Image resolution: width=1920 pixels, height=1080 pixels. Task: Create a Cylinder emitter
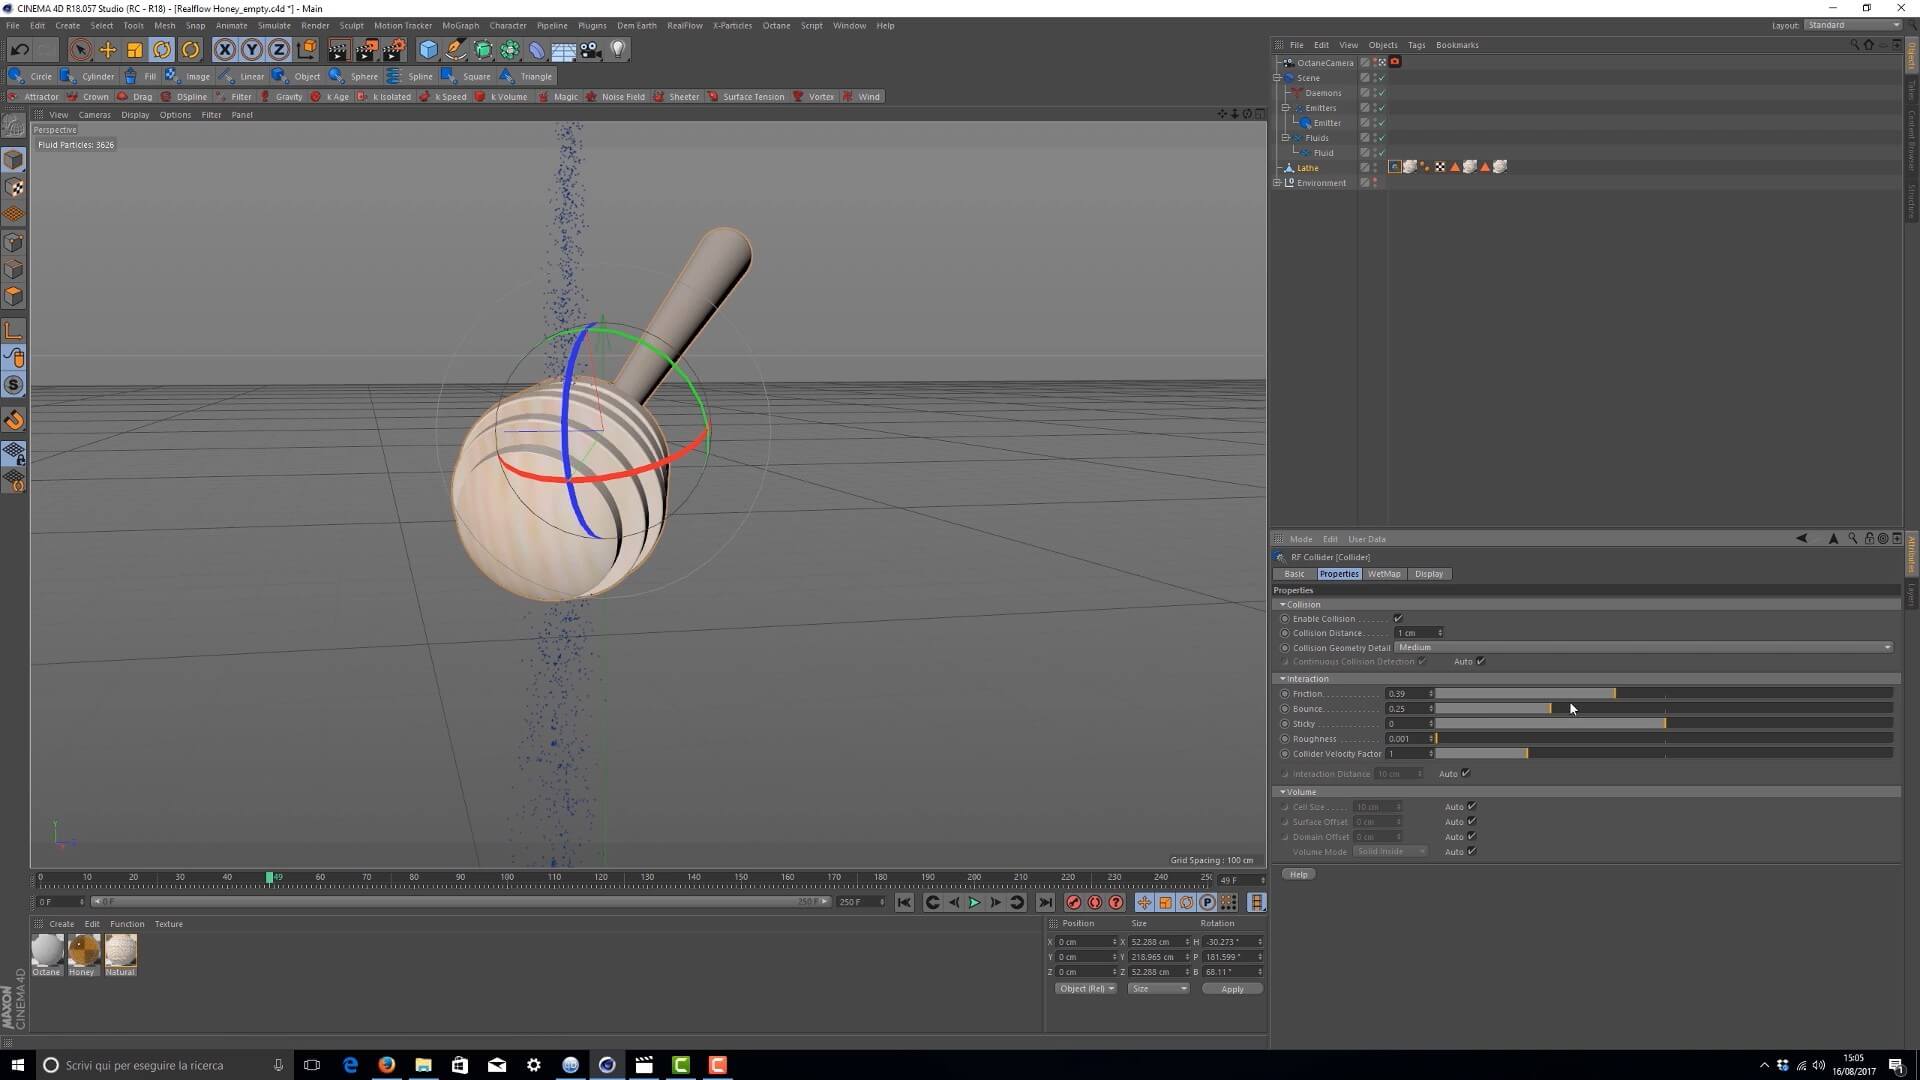pos(88,76)
